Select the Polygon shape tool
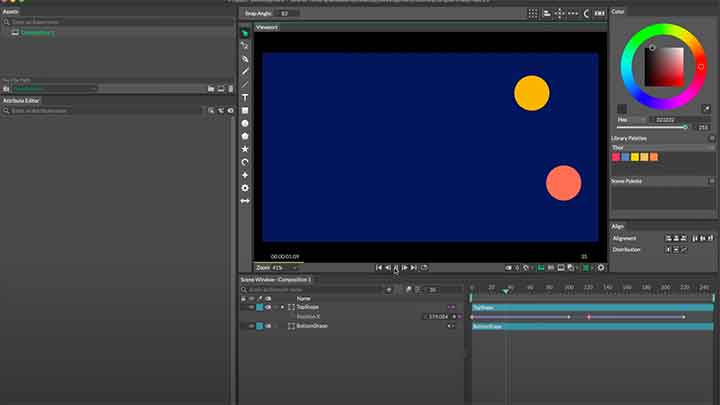This screenshot has width=720, height=405. (x=245, y=136)
